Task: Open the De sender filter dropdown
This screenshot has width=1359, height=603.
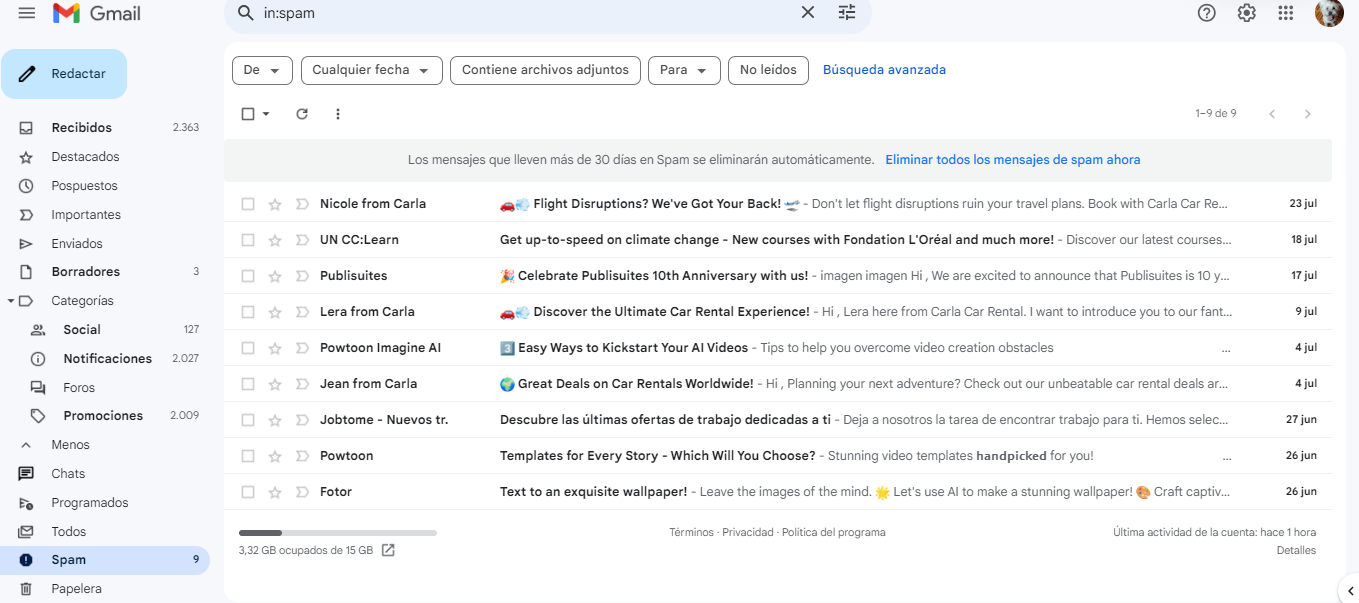Action: pos(263,70)
